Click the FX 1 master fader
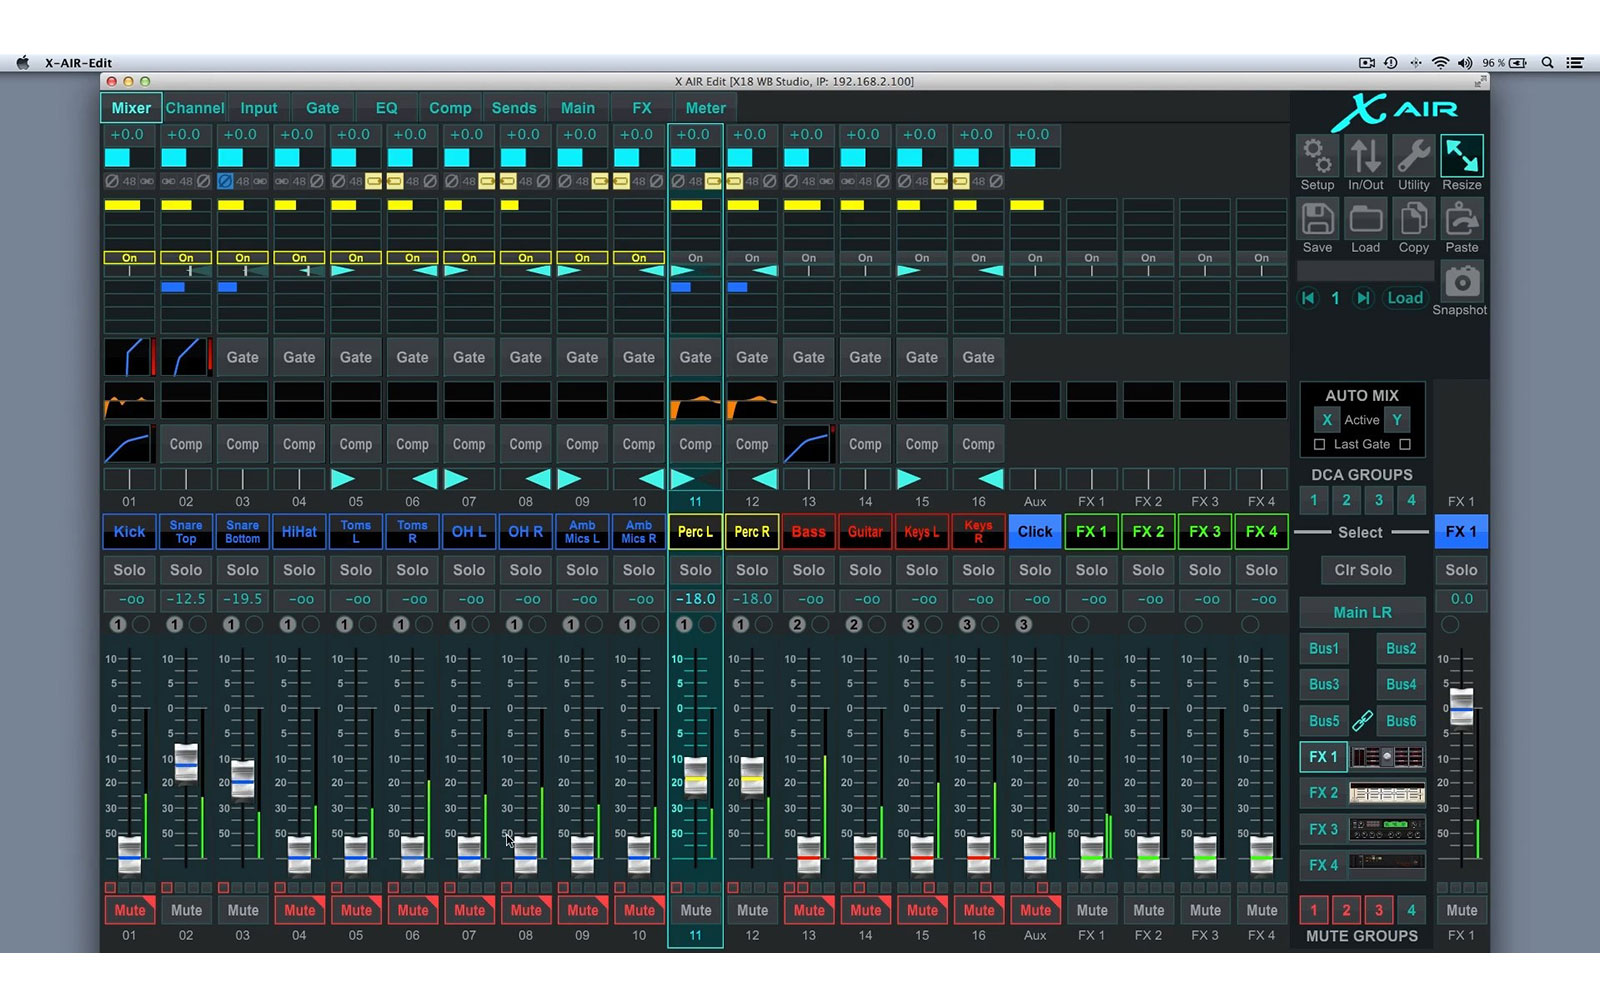Viewport: 1600px width, 1007px height. click(x=1461, y=706)
